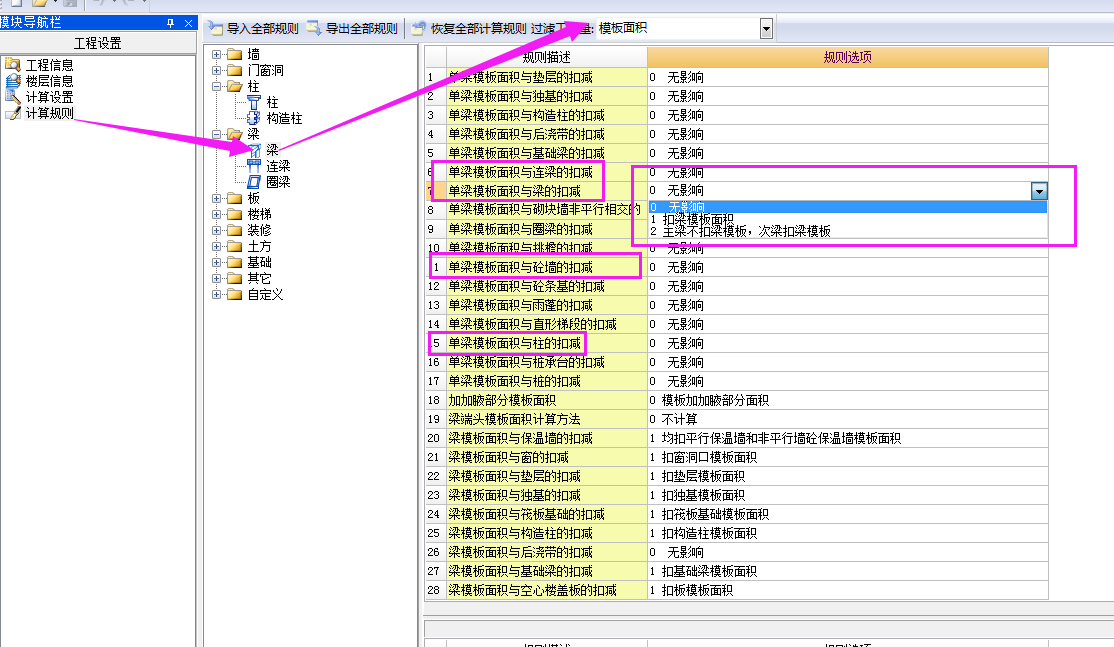Expand the 装修 tree node

pos(217,230)
